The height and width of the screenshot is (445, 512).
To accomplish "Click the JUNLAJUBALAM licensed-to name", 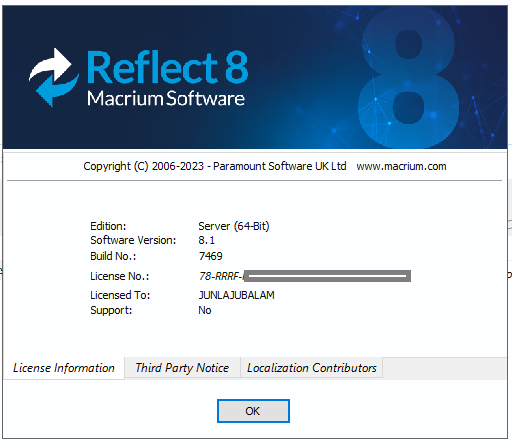I will pos(236,295).
